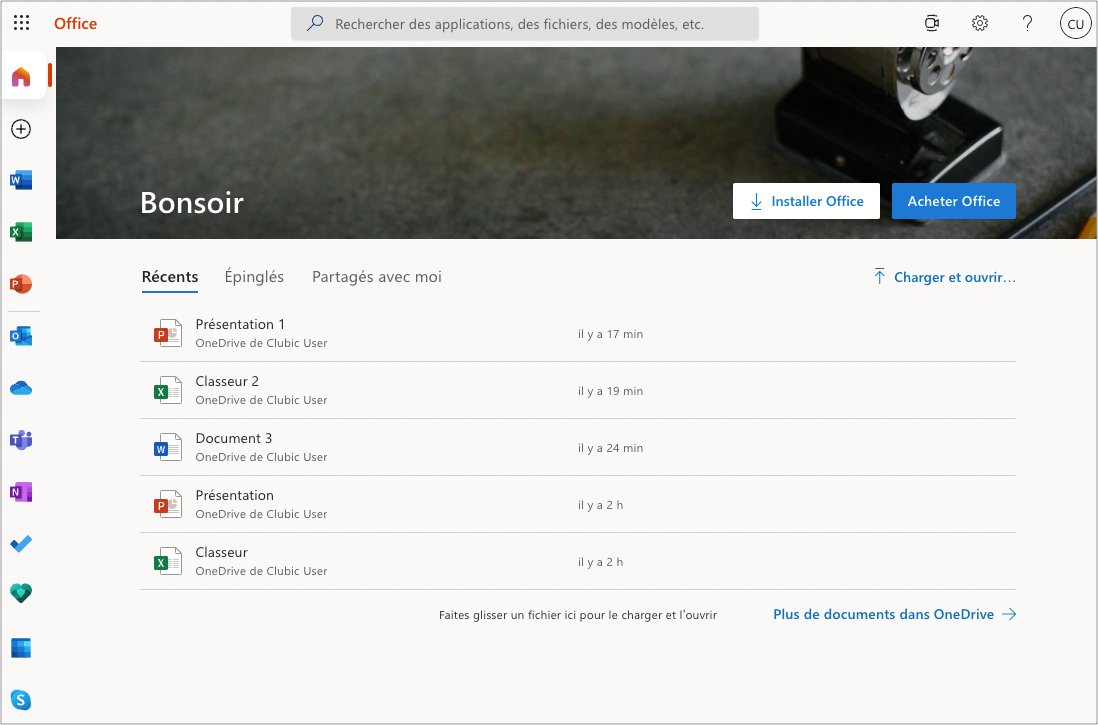
Task: Select the Accueil (home) icon
Action: 21,74
